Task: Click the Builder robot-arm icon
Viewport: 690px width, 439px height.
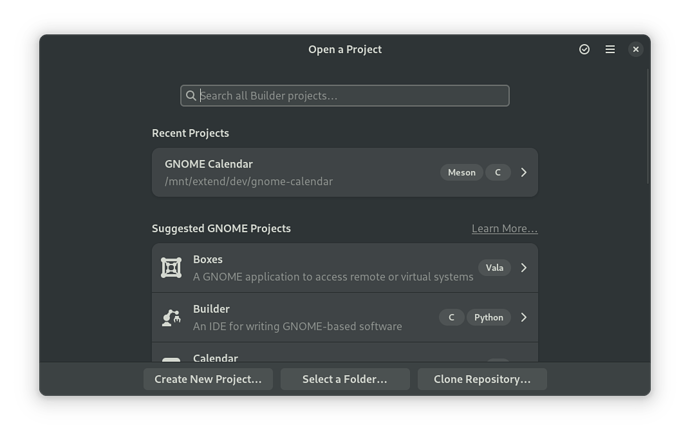Action: (171, 317)
